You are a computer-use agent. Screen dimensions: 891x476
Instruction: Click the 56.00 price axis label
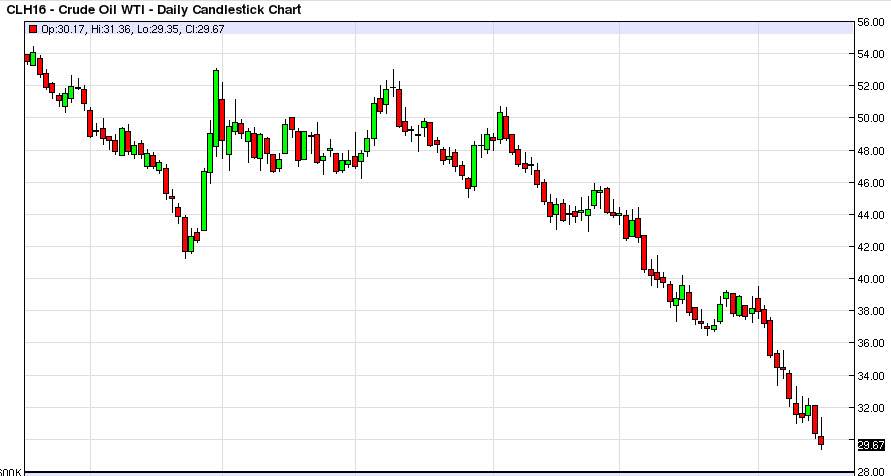[871, 22]
